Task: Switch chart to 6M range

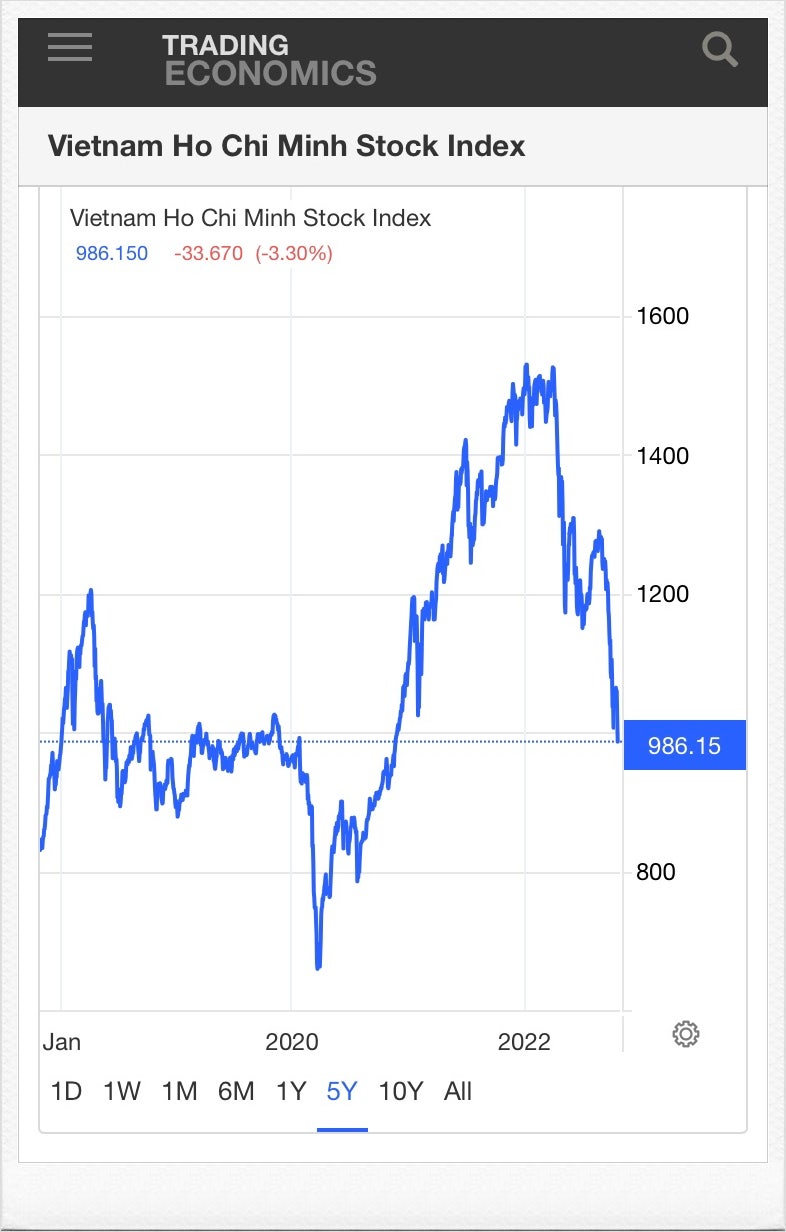Action: click(236, 1091)
